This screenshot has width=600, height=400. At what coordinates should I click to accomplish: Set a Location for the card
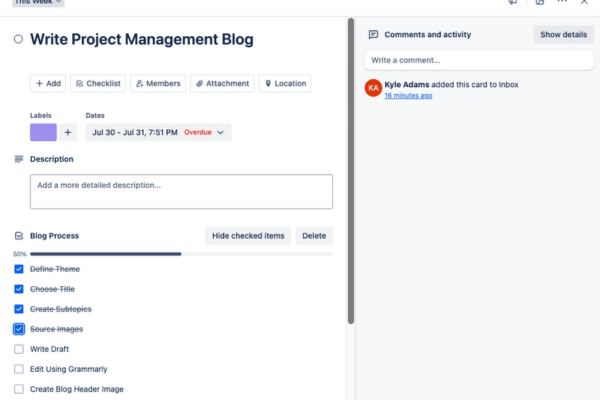(x=284, y=84)
